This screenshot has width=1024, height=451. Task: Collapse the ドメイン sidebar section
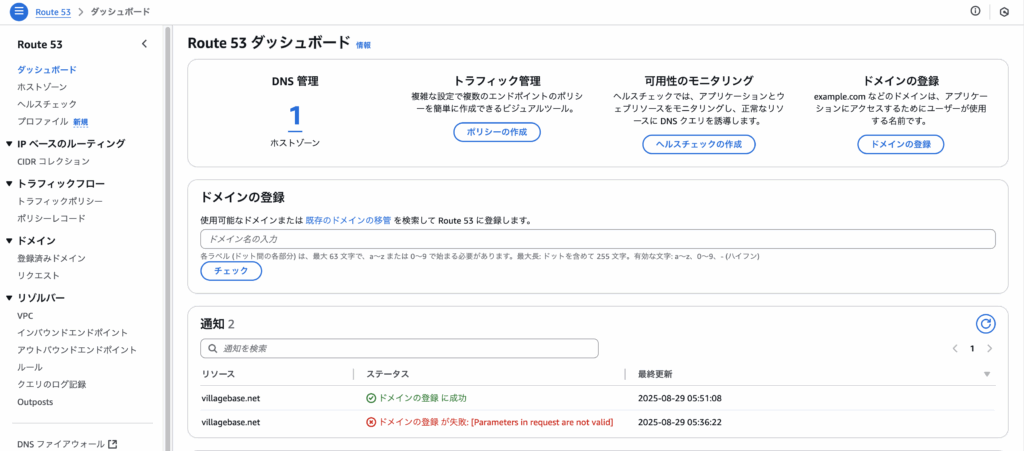pyautogui.click(x=8, y=241)
